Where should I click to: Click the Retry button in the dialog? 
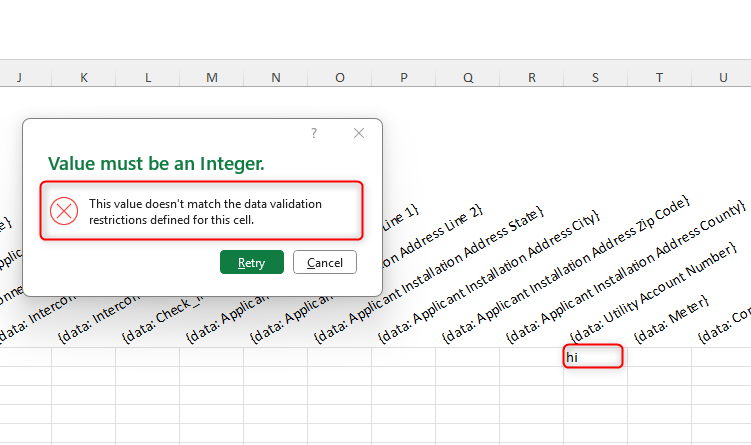tap(251, 262)
